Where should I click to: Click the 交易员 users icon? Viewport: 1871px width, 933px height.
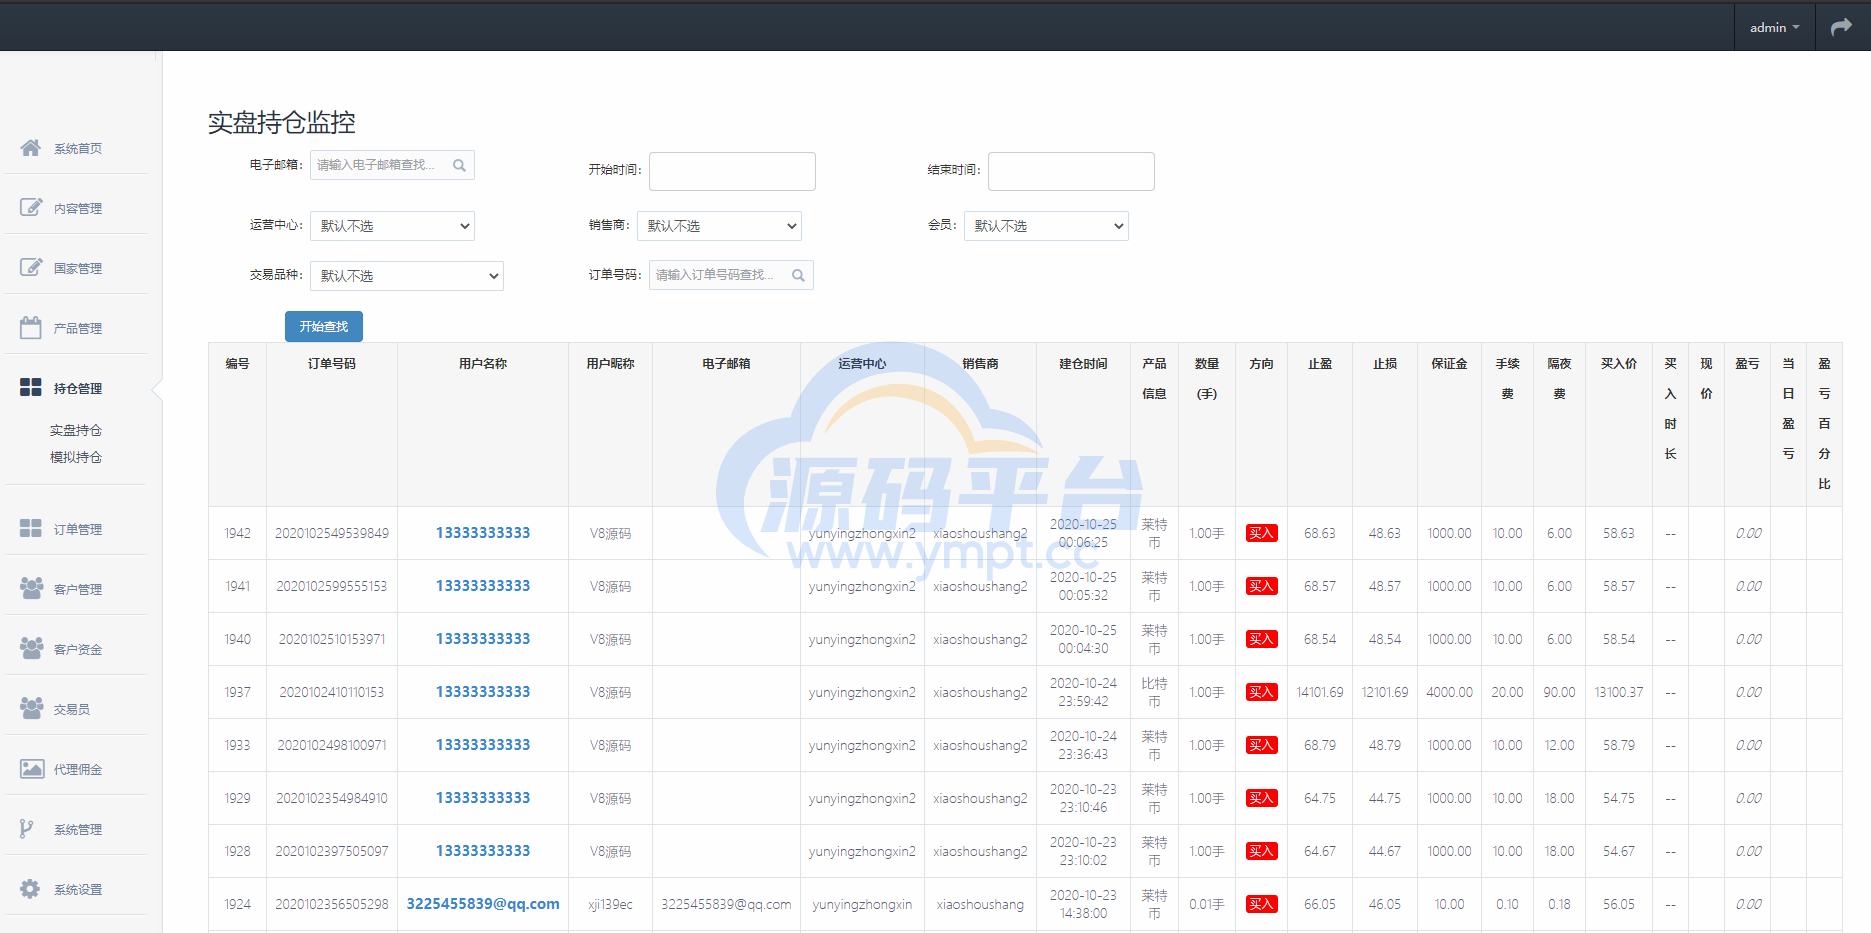click(31, 708)
